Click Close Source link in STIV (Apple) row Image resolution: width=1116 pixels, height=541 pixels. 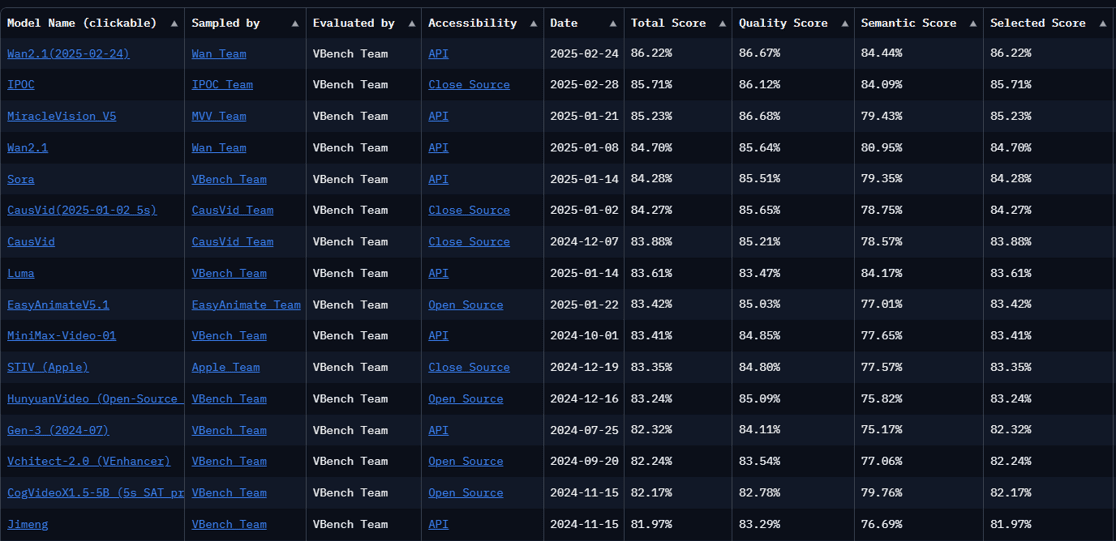pos(469,367)
